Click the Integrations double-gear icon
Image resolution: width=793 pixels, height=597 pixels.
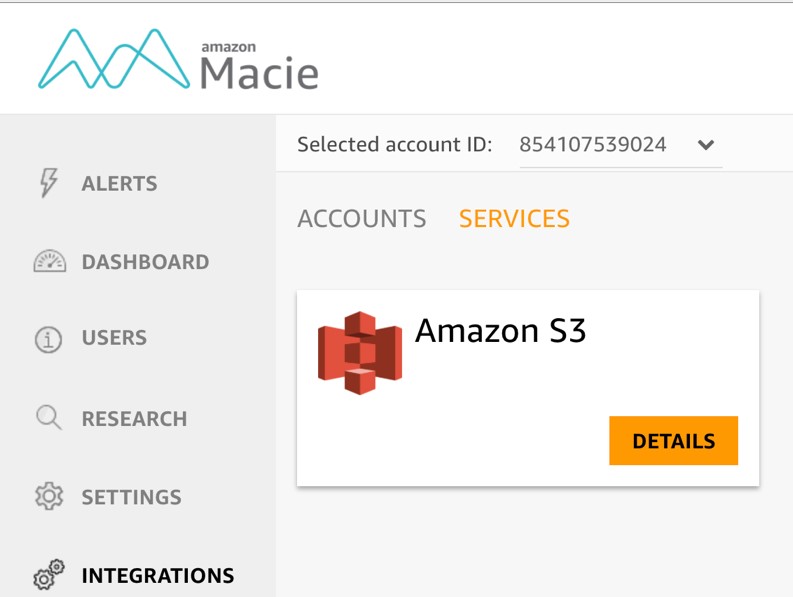(49, 575)
